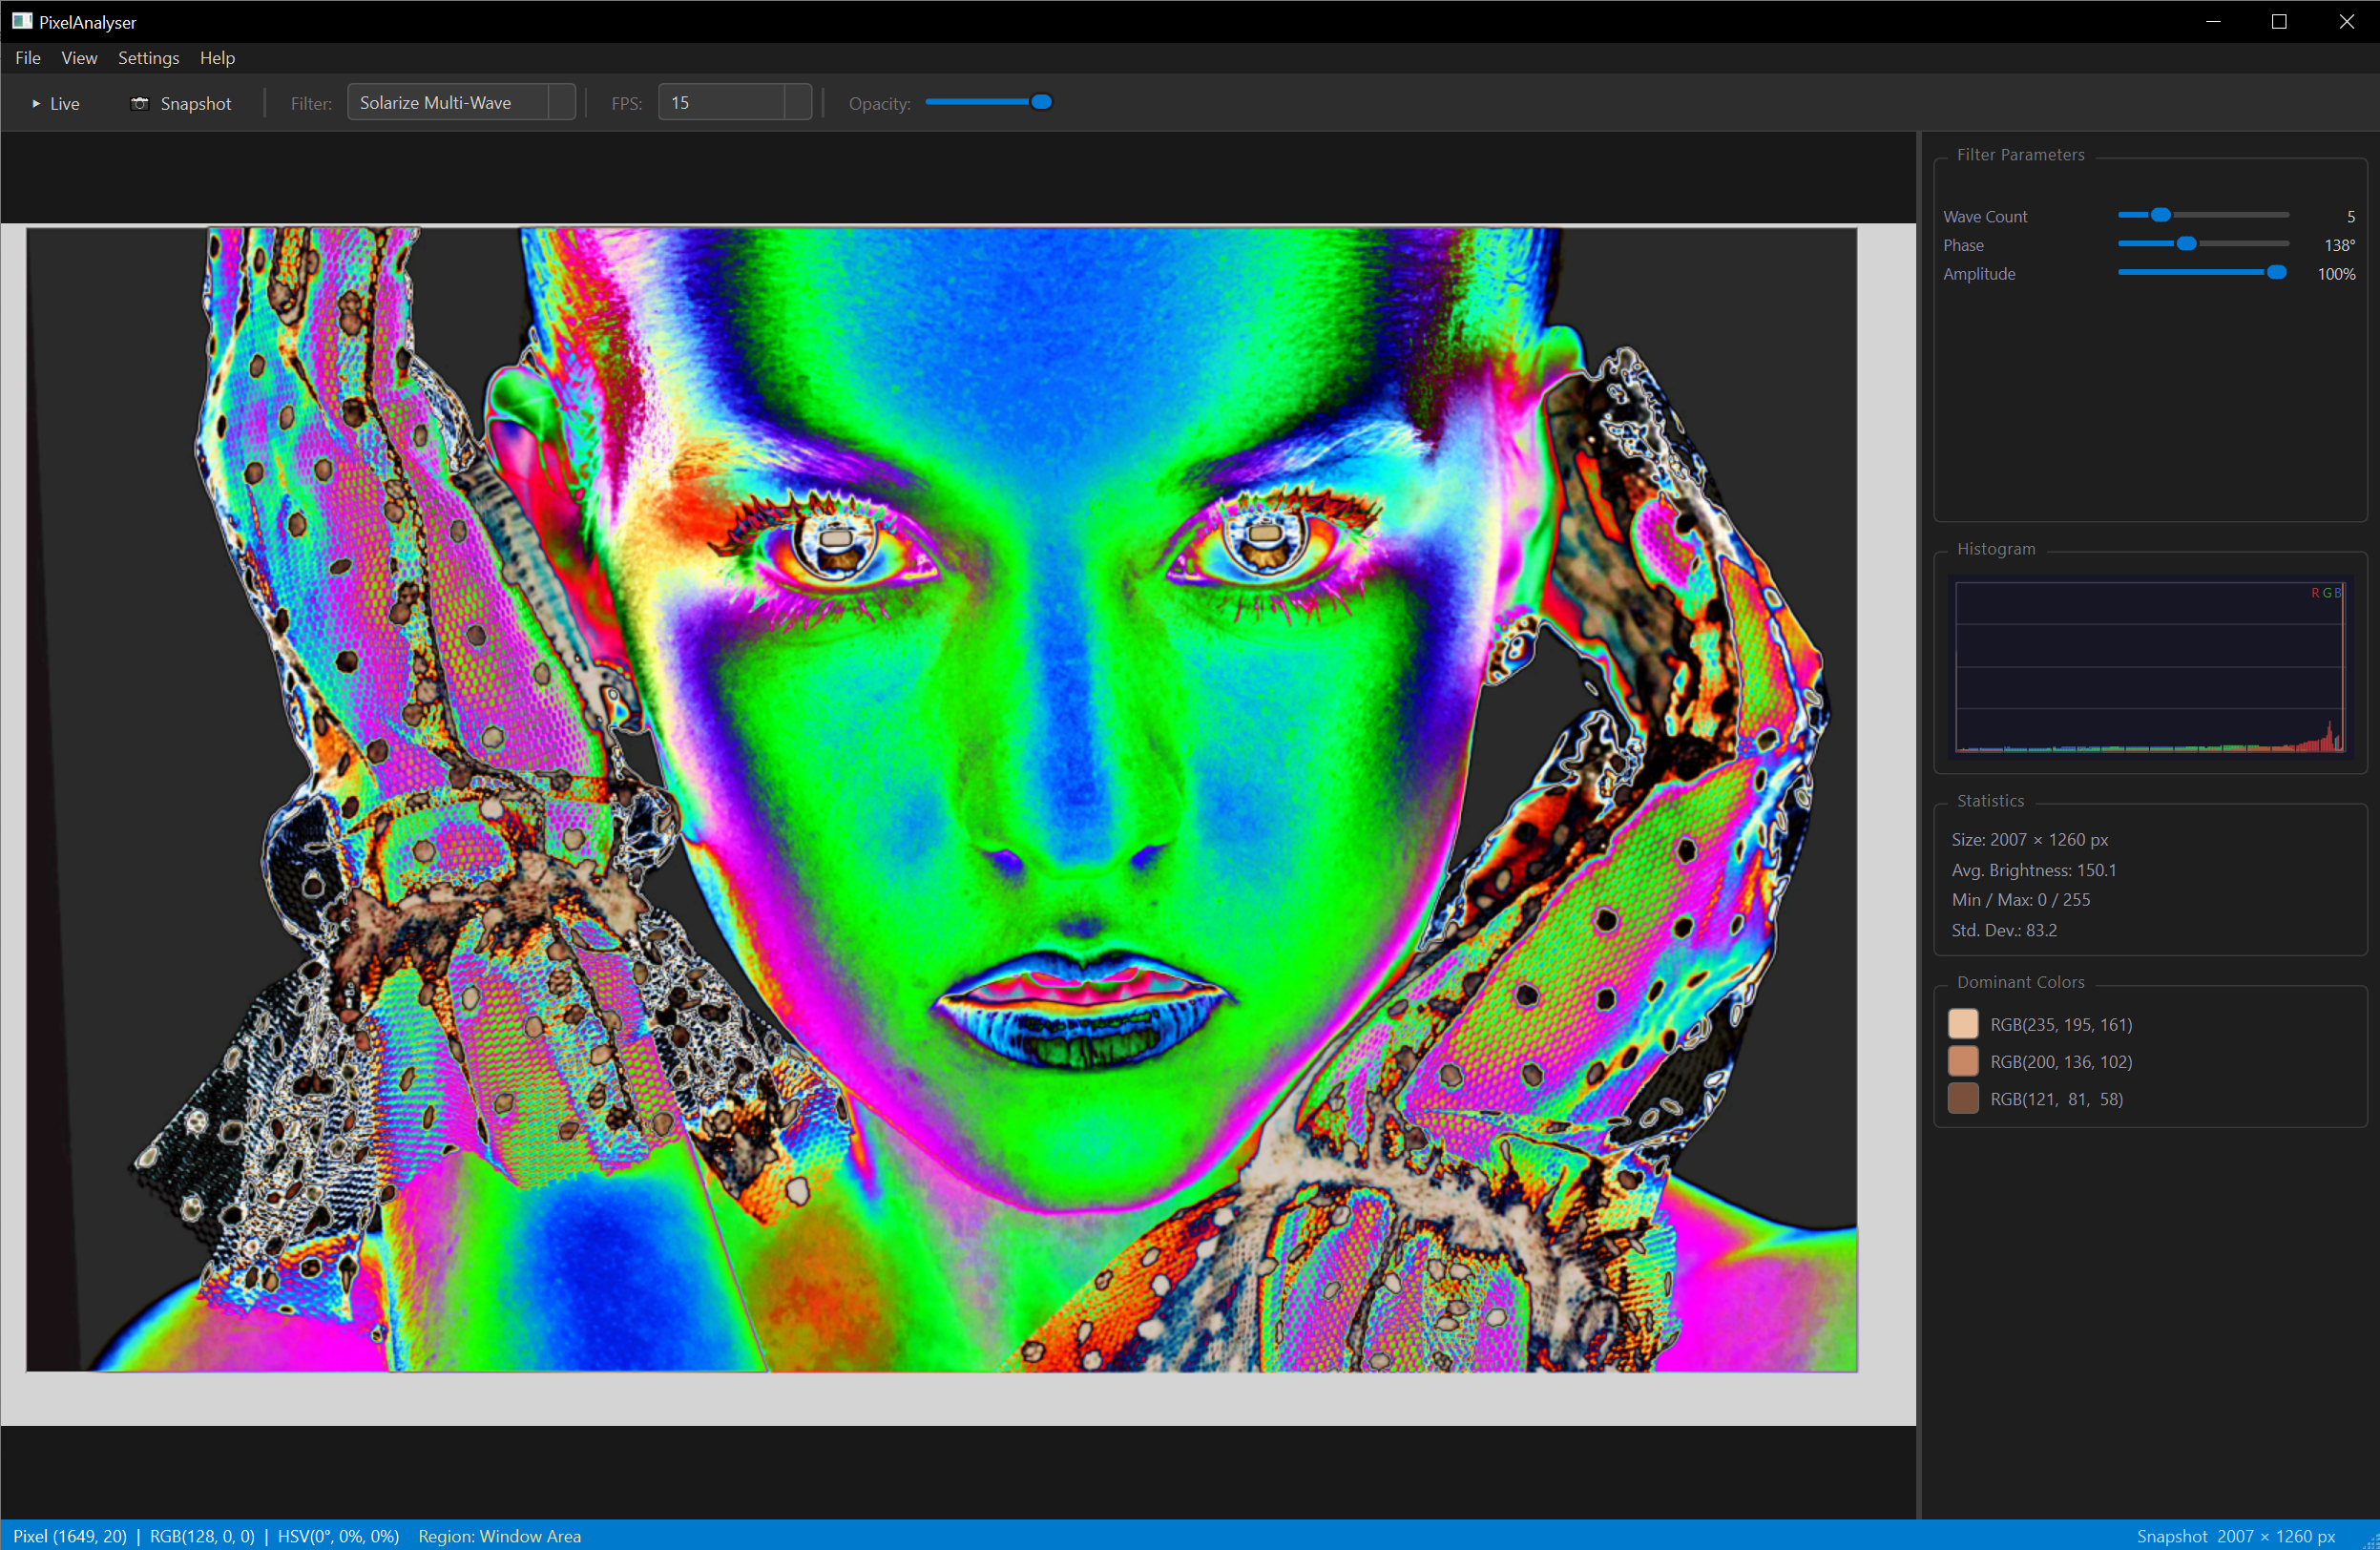This screenshot has height=1550, width=2380.
Task: Open the Settings menu
Action: point(148,57)
